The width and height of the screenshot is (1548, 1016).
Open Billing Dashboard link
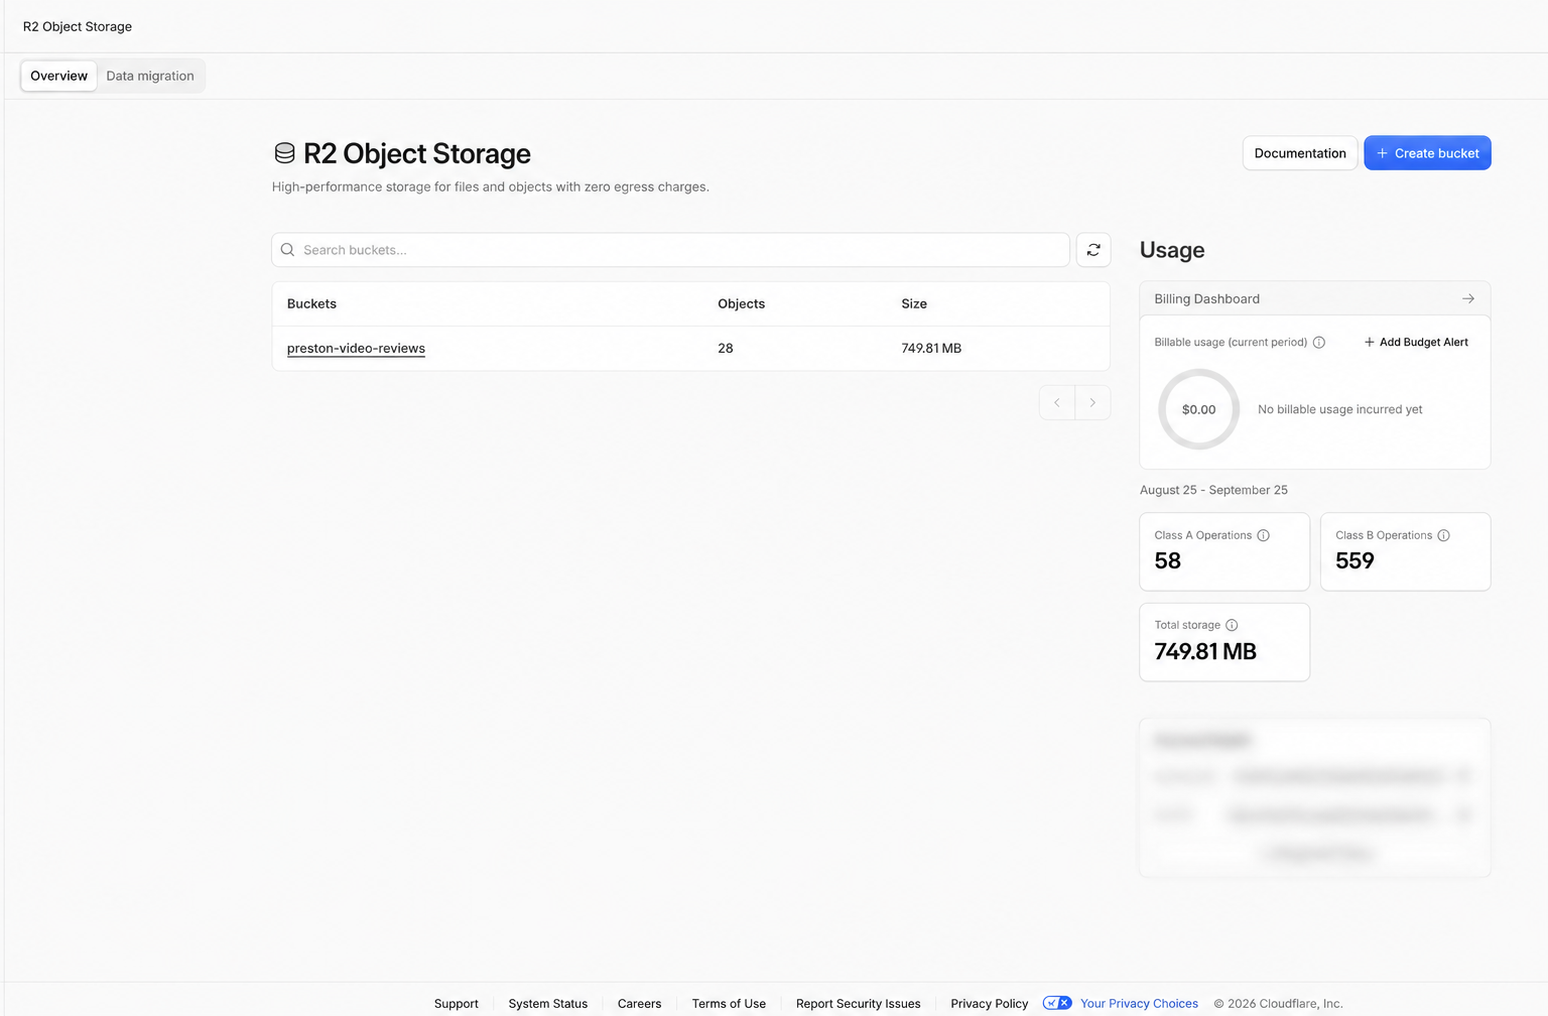(1315, 299)
